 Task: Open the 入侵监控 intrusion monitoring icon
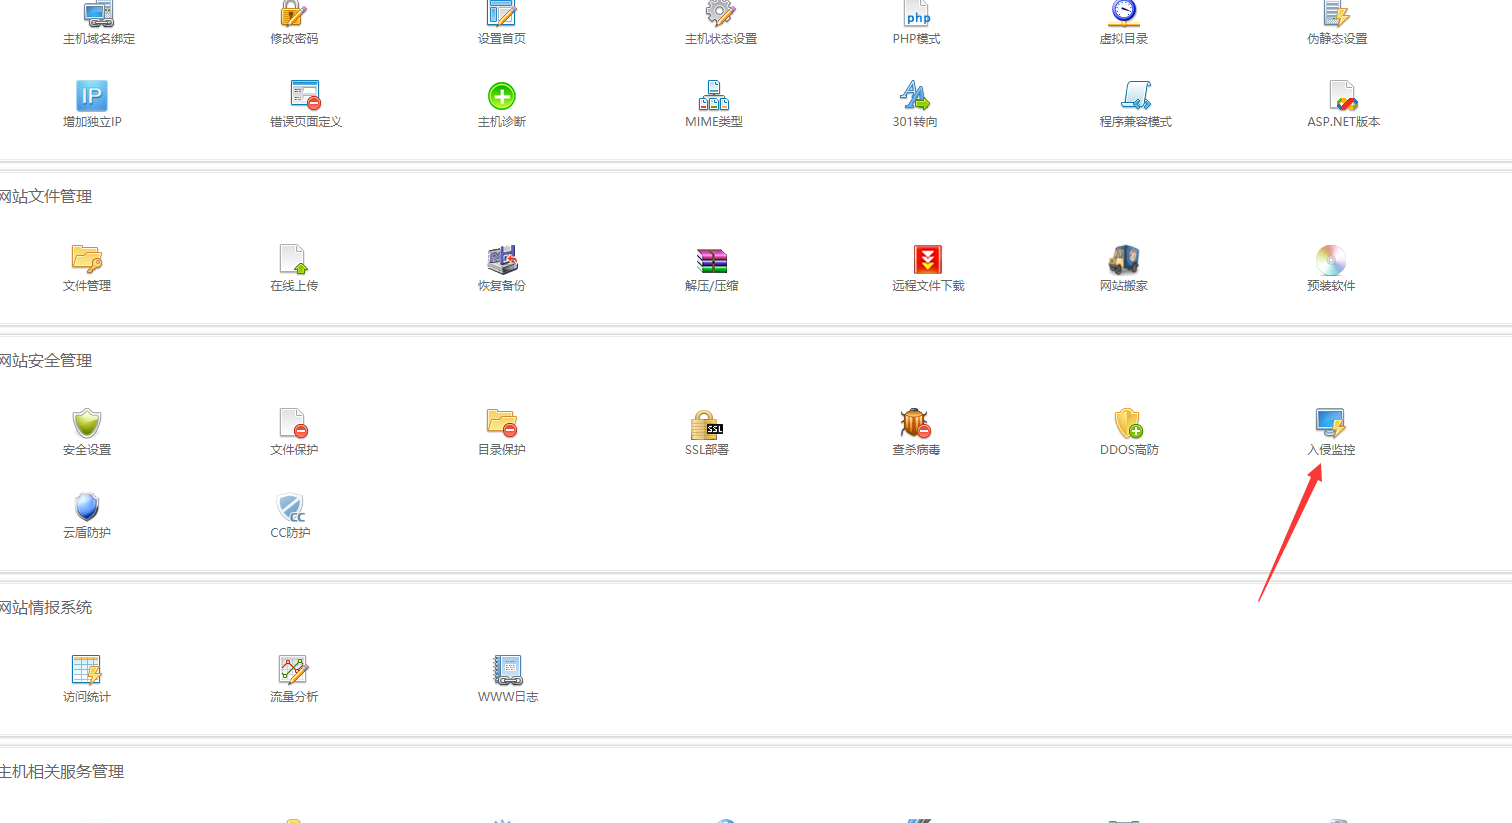[1330, 424]
